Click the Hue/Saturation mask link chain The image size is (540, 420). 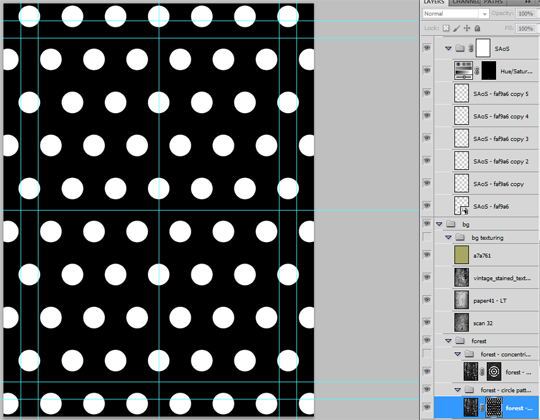pyautogui.click(x=477, y=71)
